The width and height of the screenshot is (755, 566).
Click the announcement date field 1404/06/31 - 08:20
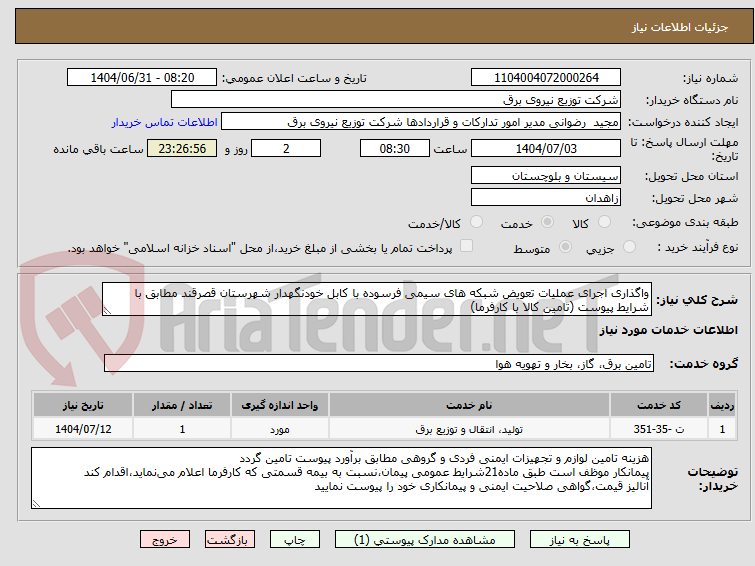(142, 78)
